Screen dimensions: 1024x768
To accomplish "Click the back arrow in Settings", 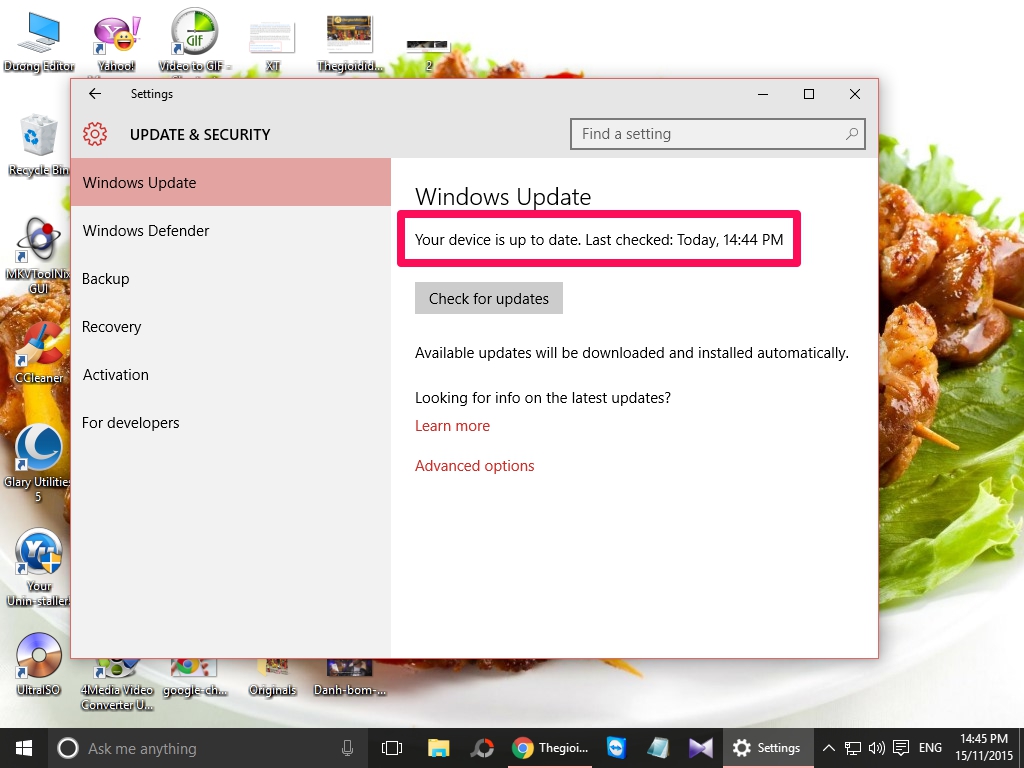I will coord(95,93).
